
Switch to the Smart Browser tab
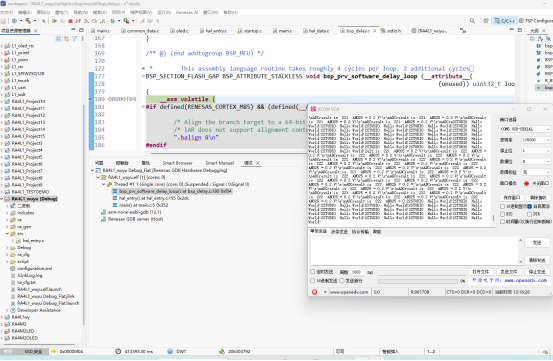click(177, 163)
